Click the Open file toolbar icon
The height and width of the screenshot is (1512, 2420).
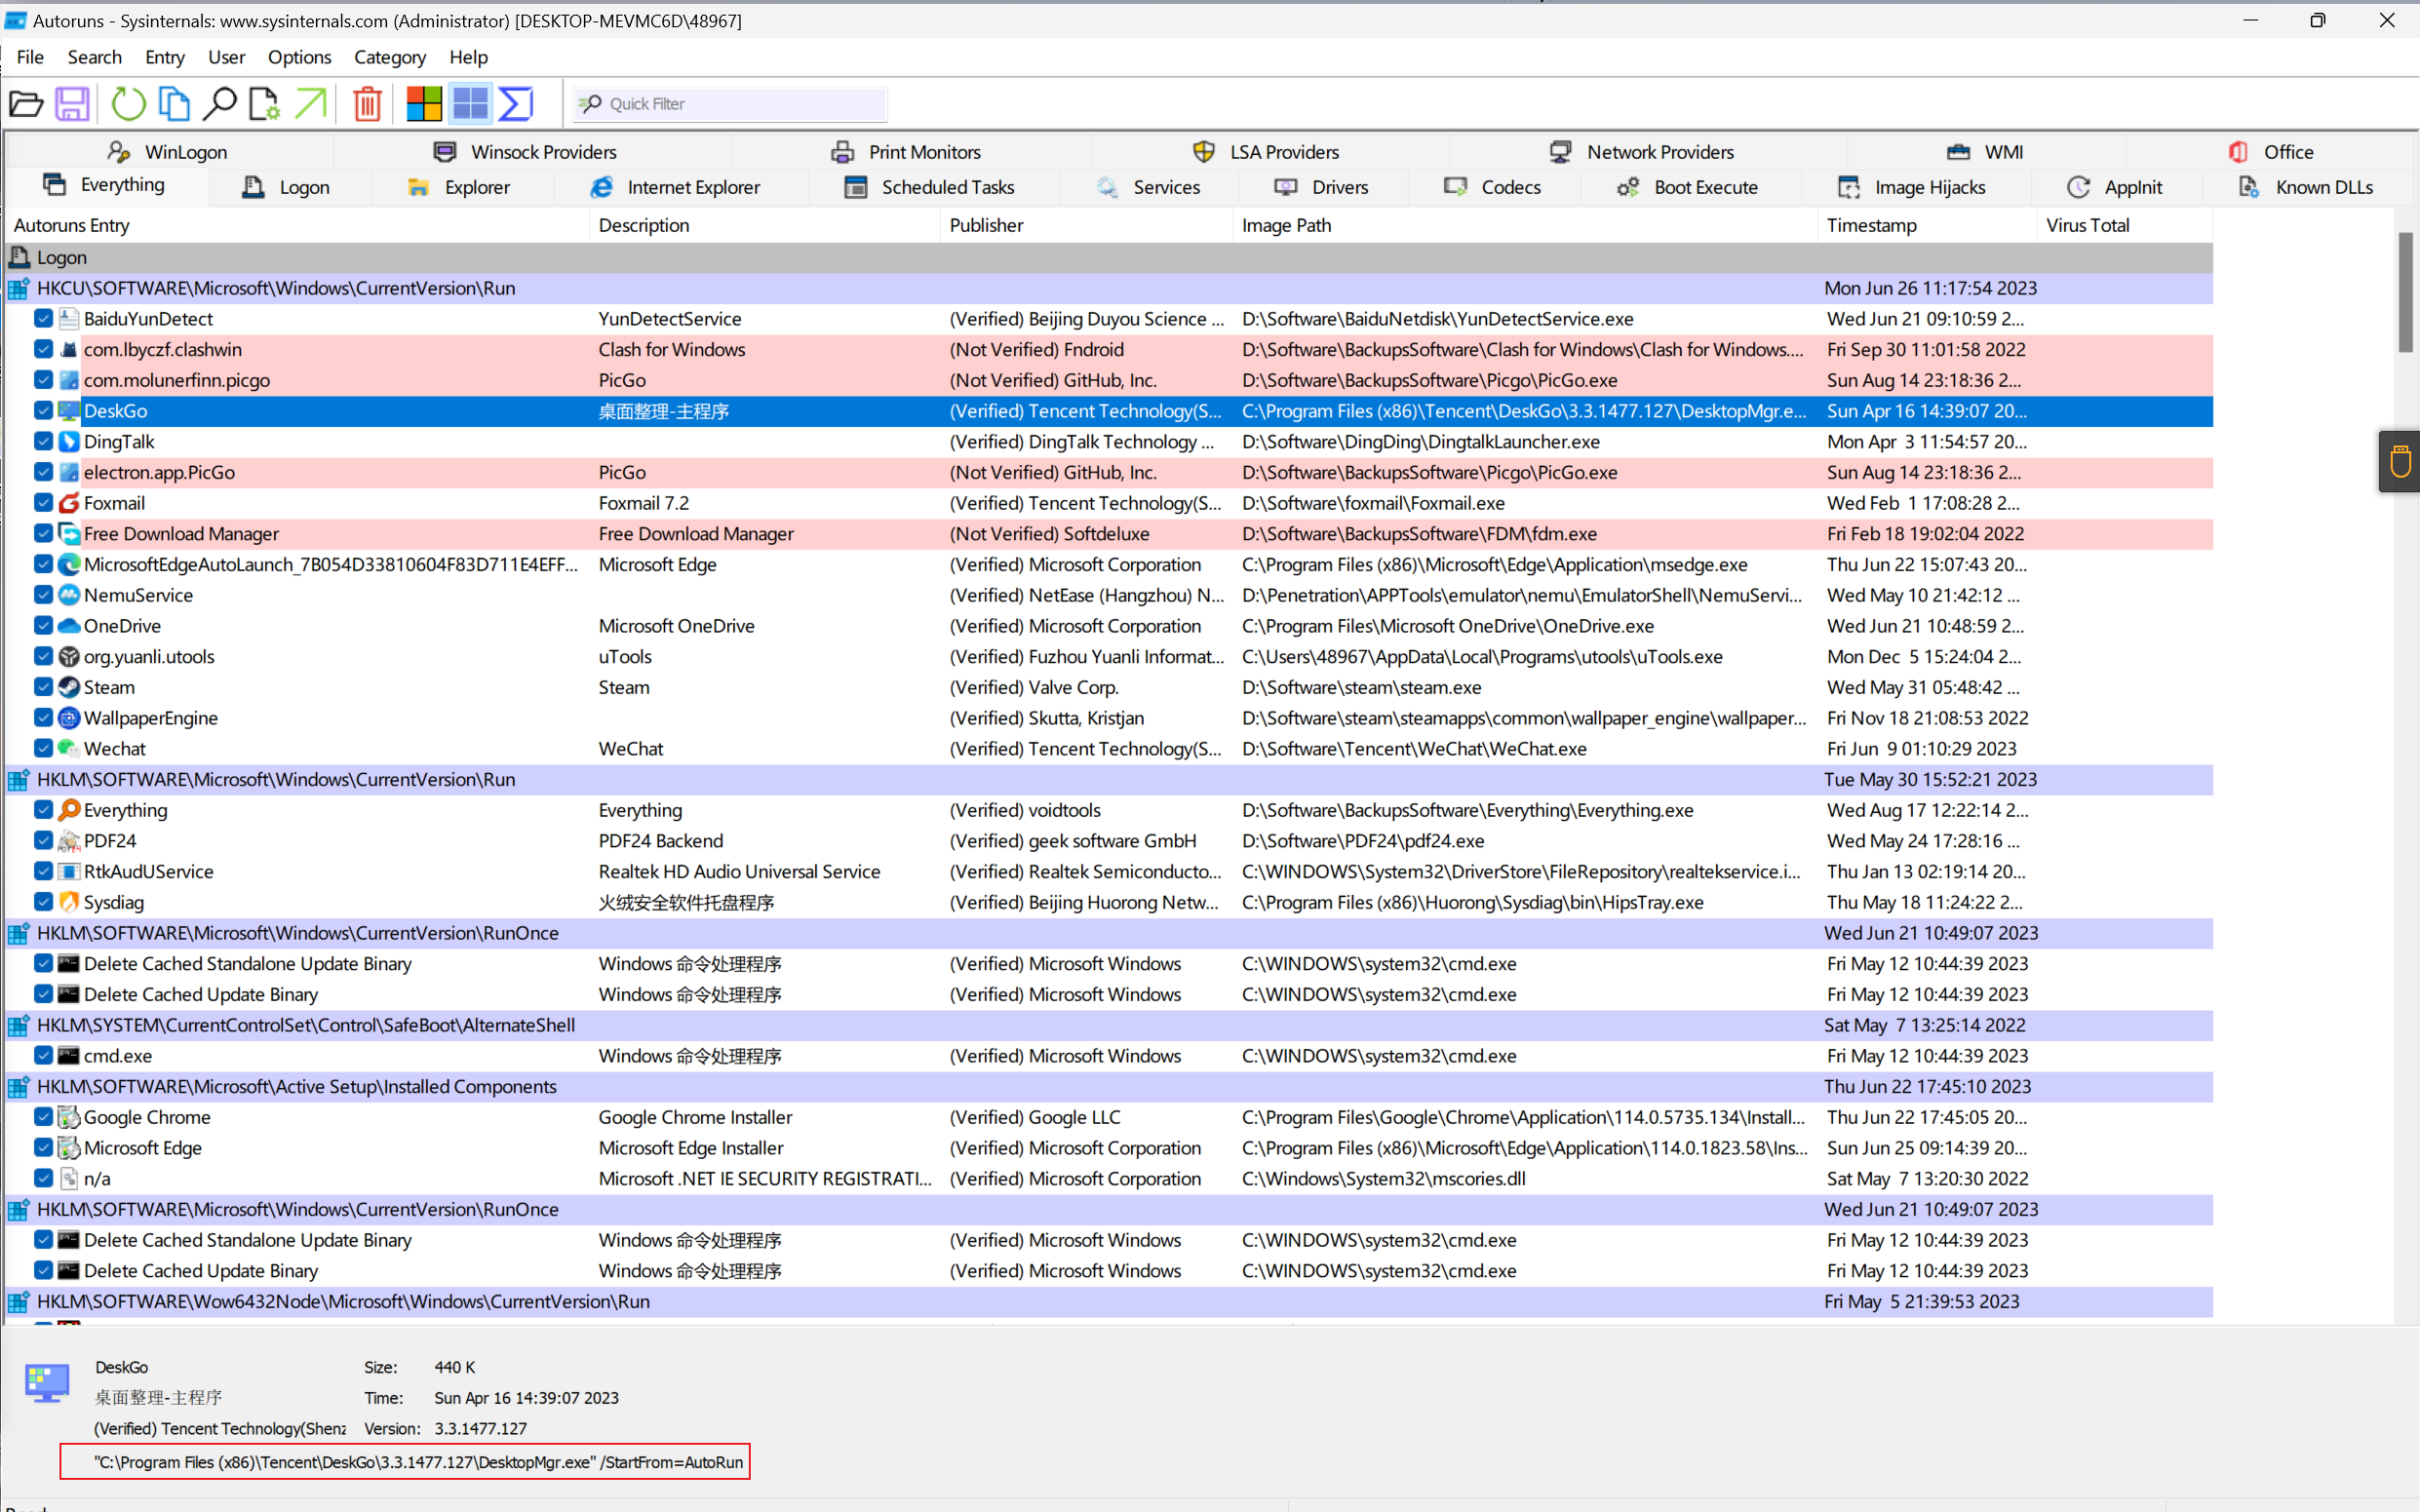coord(26,103)
